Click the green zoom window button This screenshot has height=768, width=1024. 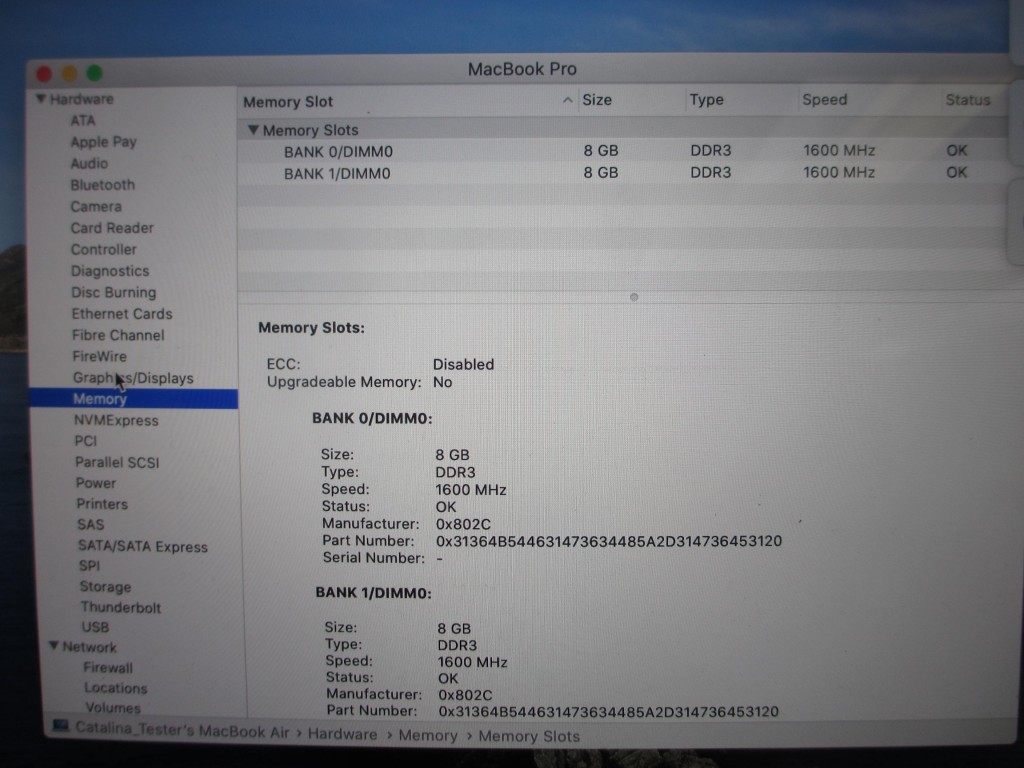point(95,73)
